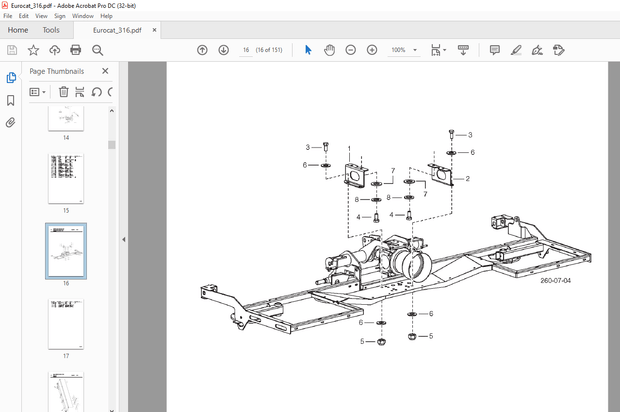The height and width of the screenshot is (412, 620).
Task: Choose the selection arrow tool
Action: (x=308, y=50)
